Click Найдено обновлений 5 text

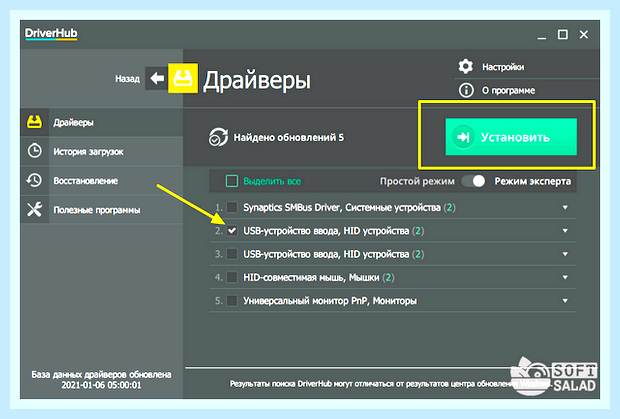pyautogui.click(x=289, y=138)
